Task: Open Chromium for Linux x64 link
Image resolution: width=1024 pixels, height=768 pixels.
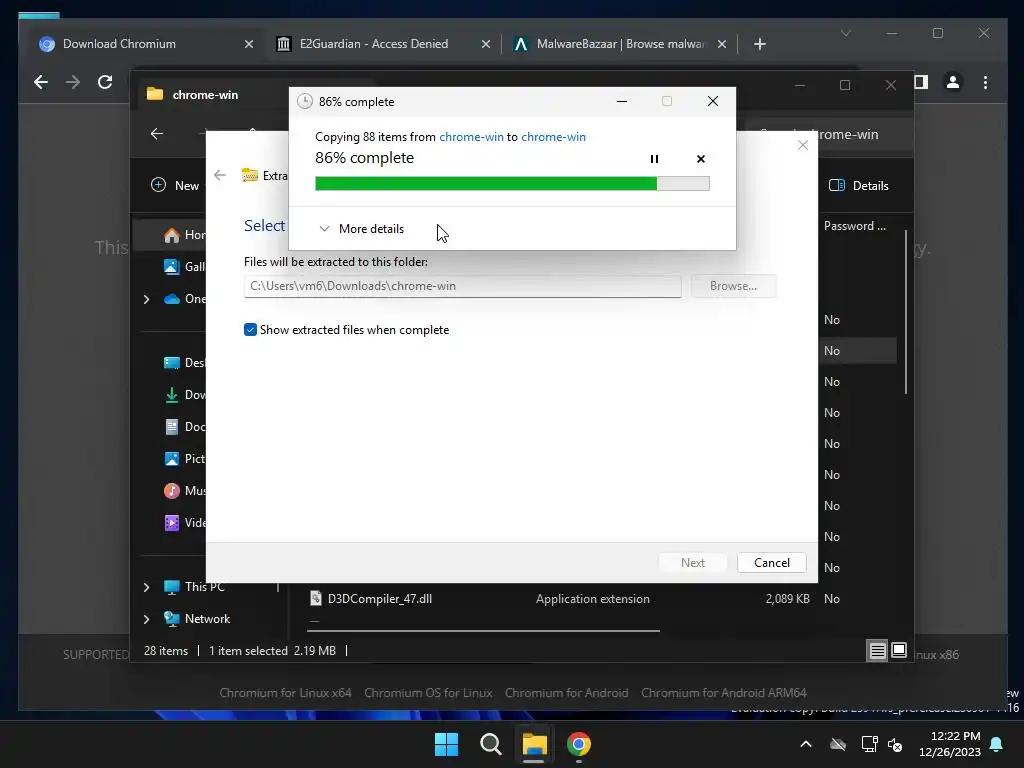Action: 285,693
